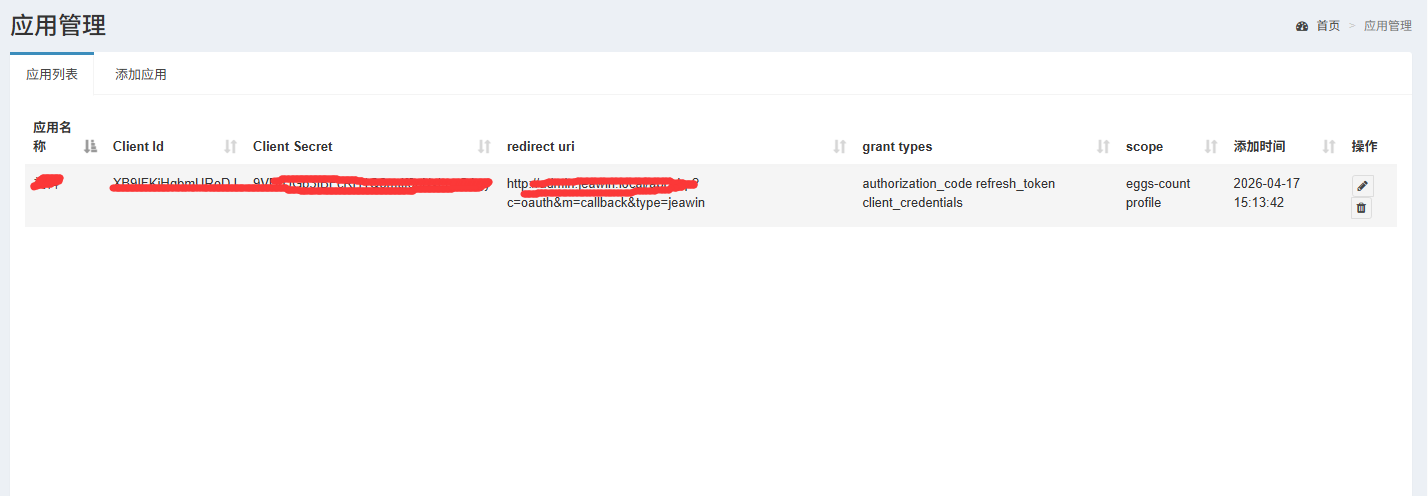Screen dimensions: 1428x496
Task: Open the 添加应用 tab
Action: pos(141,74)
